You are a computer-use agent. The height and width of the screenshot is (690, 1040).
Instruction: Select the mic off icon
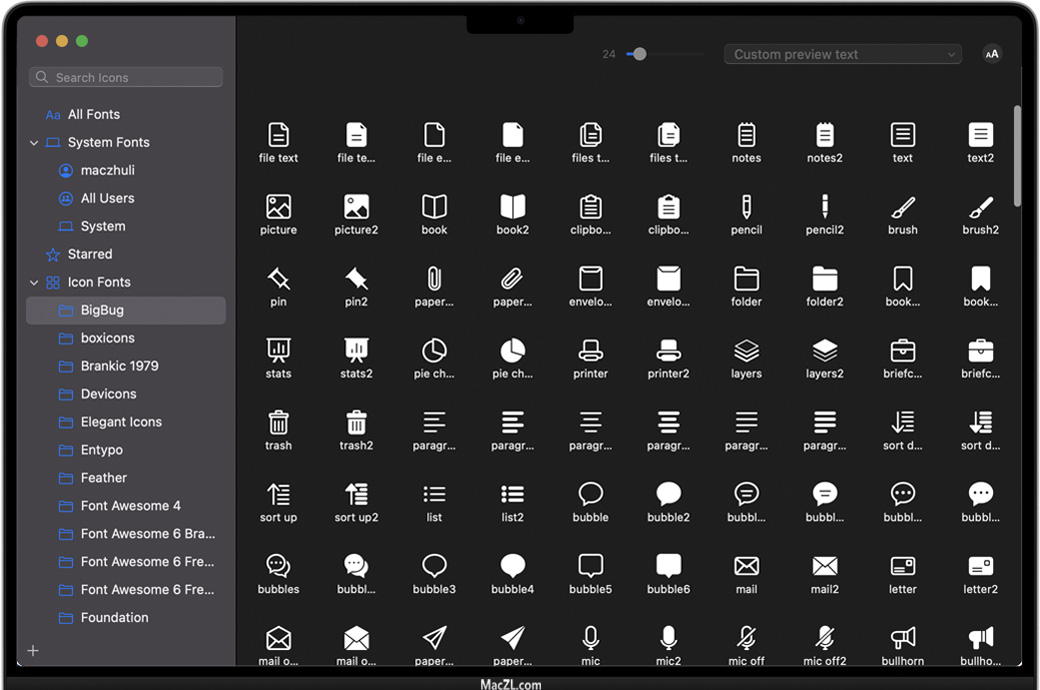pos(746,637)
